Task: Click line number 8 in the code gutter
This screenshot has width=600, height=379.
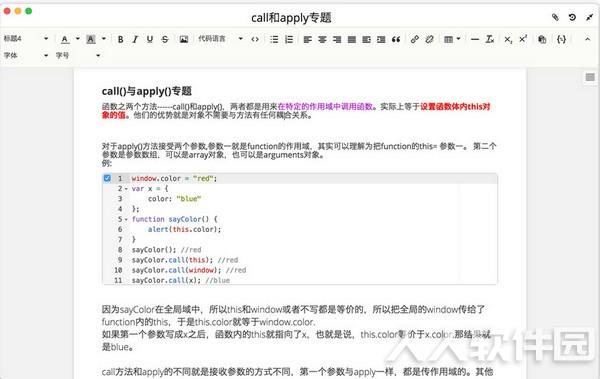Action: click(x=120, y=250)
